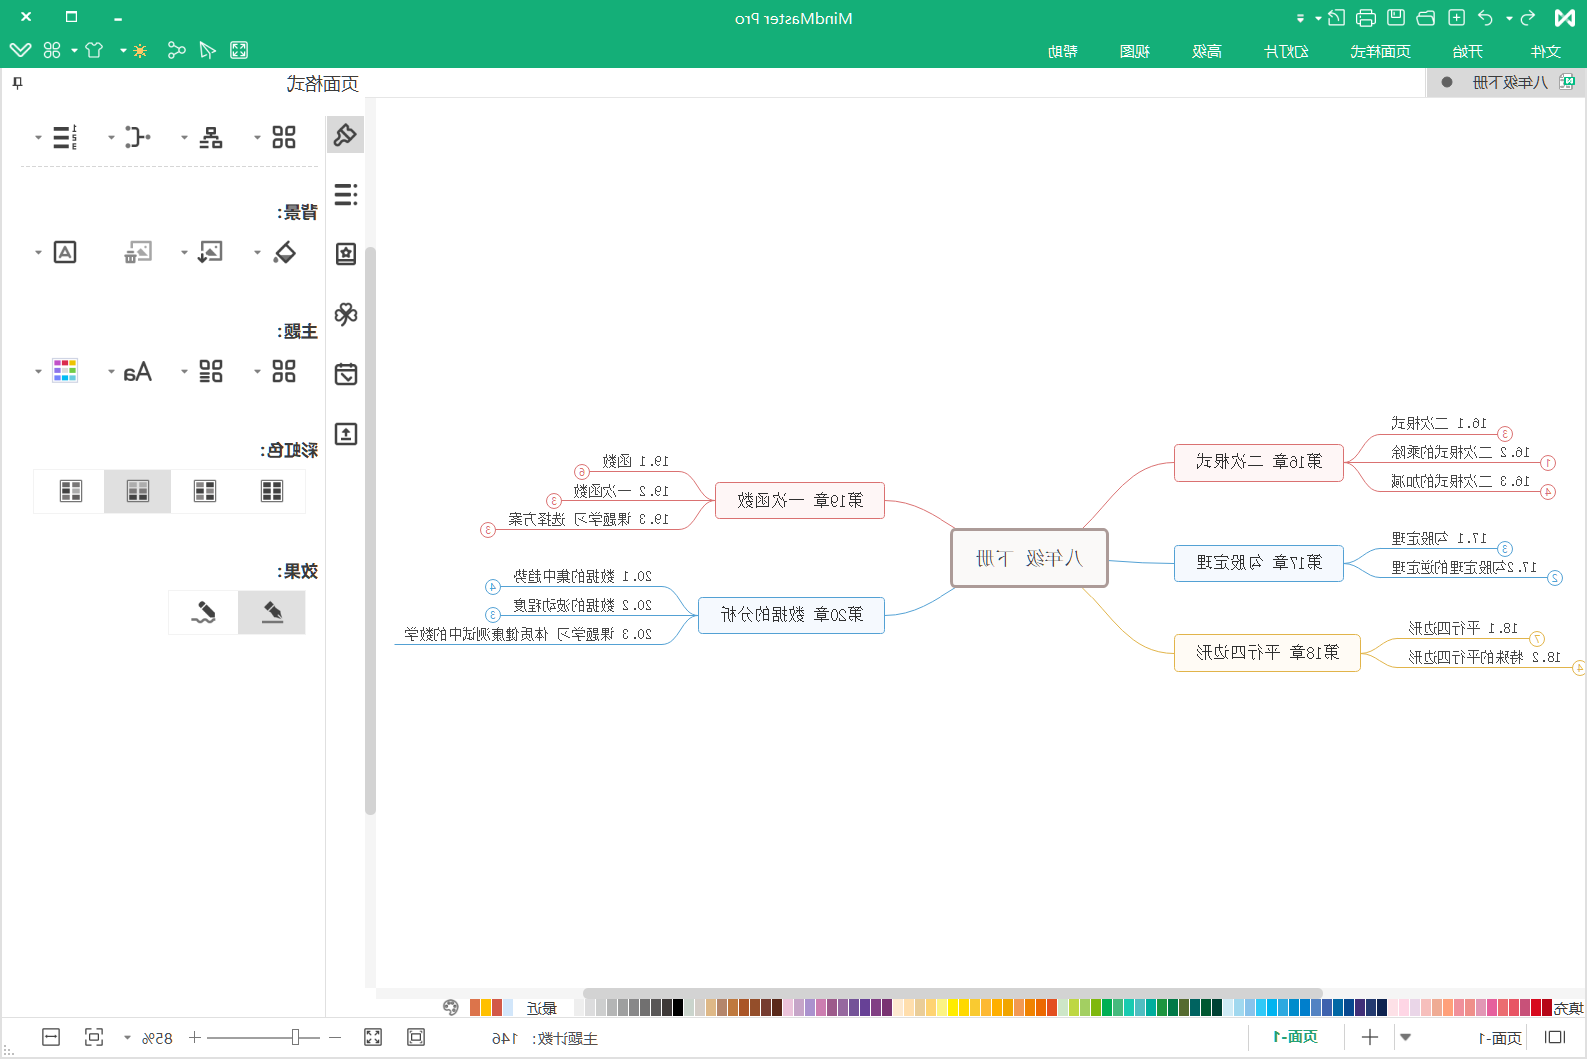Click the tree structure icon in top row
Viewport: 1587px width, 1059px height.
[x=211, y=137]
